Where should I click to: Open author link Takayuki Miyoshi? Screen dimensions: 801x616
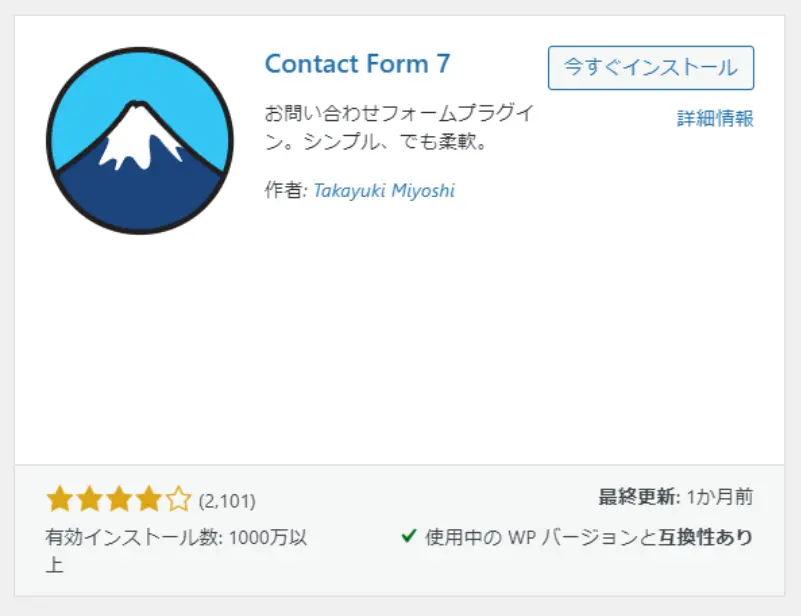coord(384,191)
